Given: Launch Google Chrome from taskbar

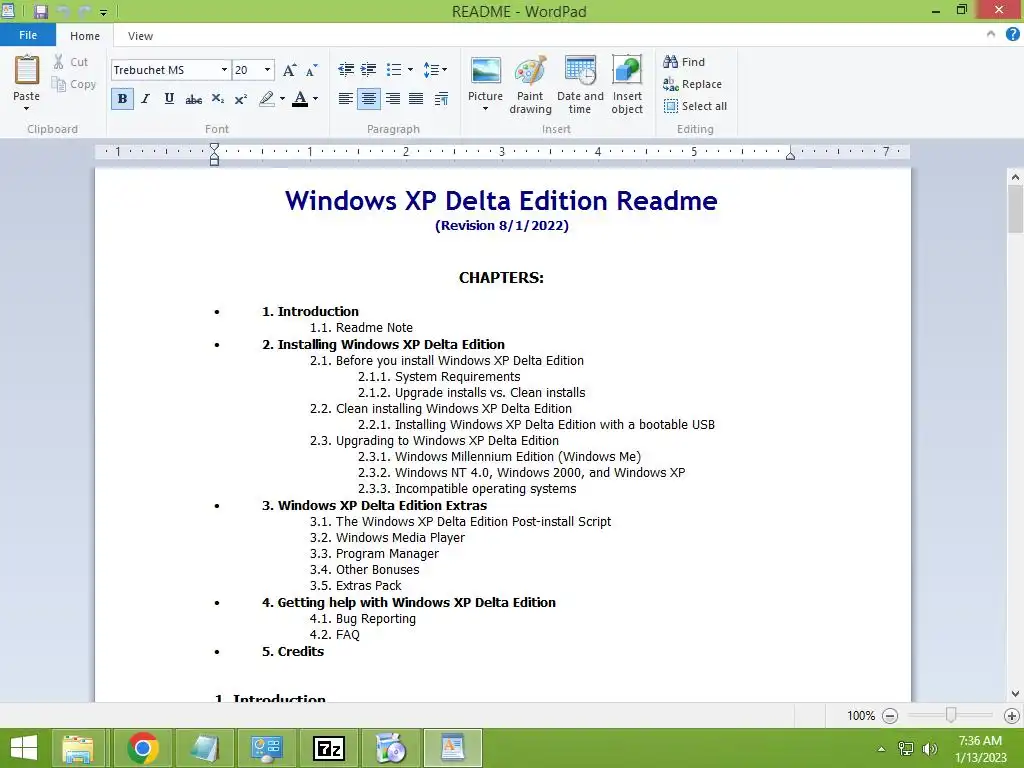Looking at the screenshot, I should tap(143, 748).
